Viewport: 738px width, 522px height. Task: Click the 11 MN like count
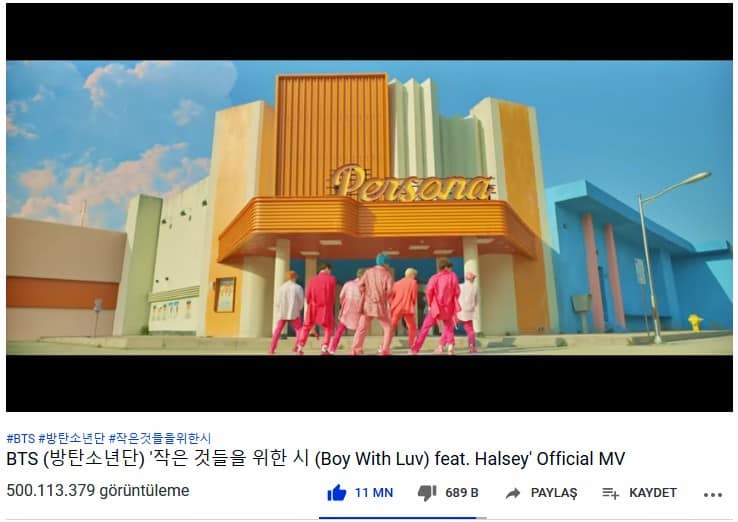(374, 493)
